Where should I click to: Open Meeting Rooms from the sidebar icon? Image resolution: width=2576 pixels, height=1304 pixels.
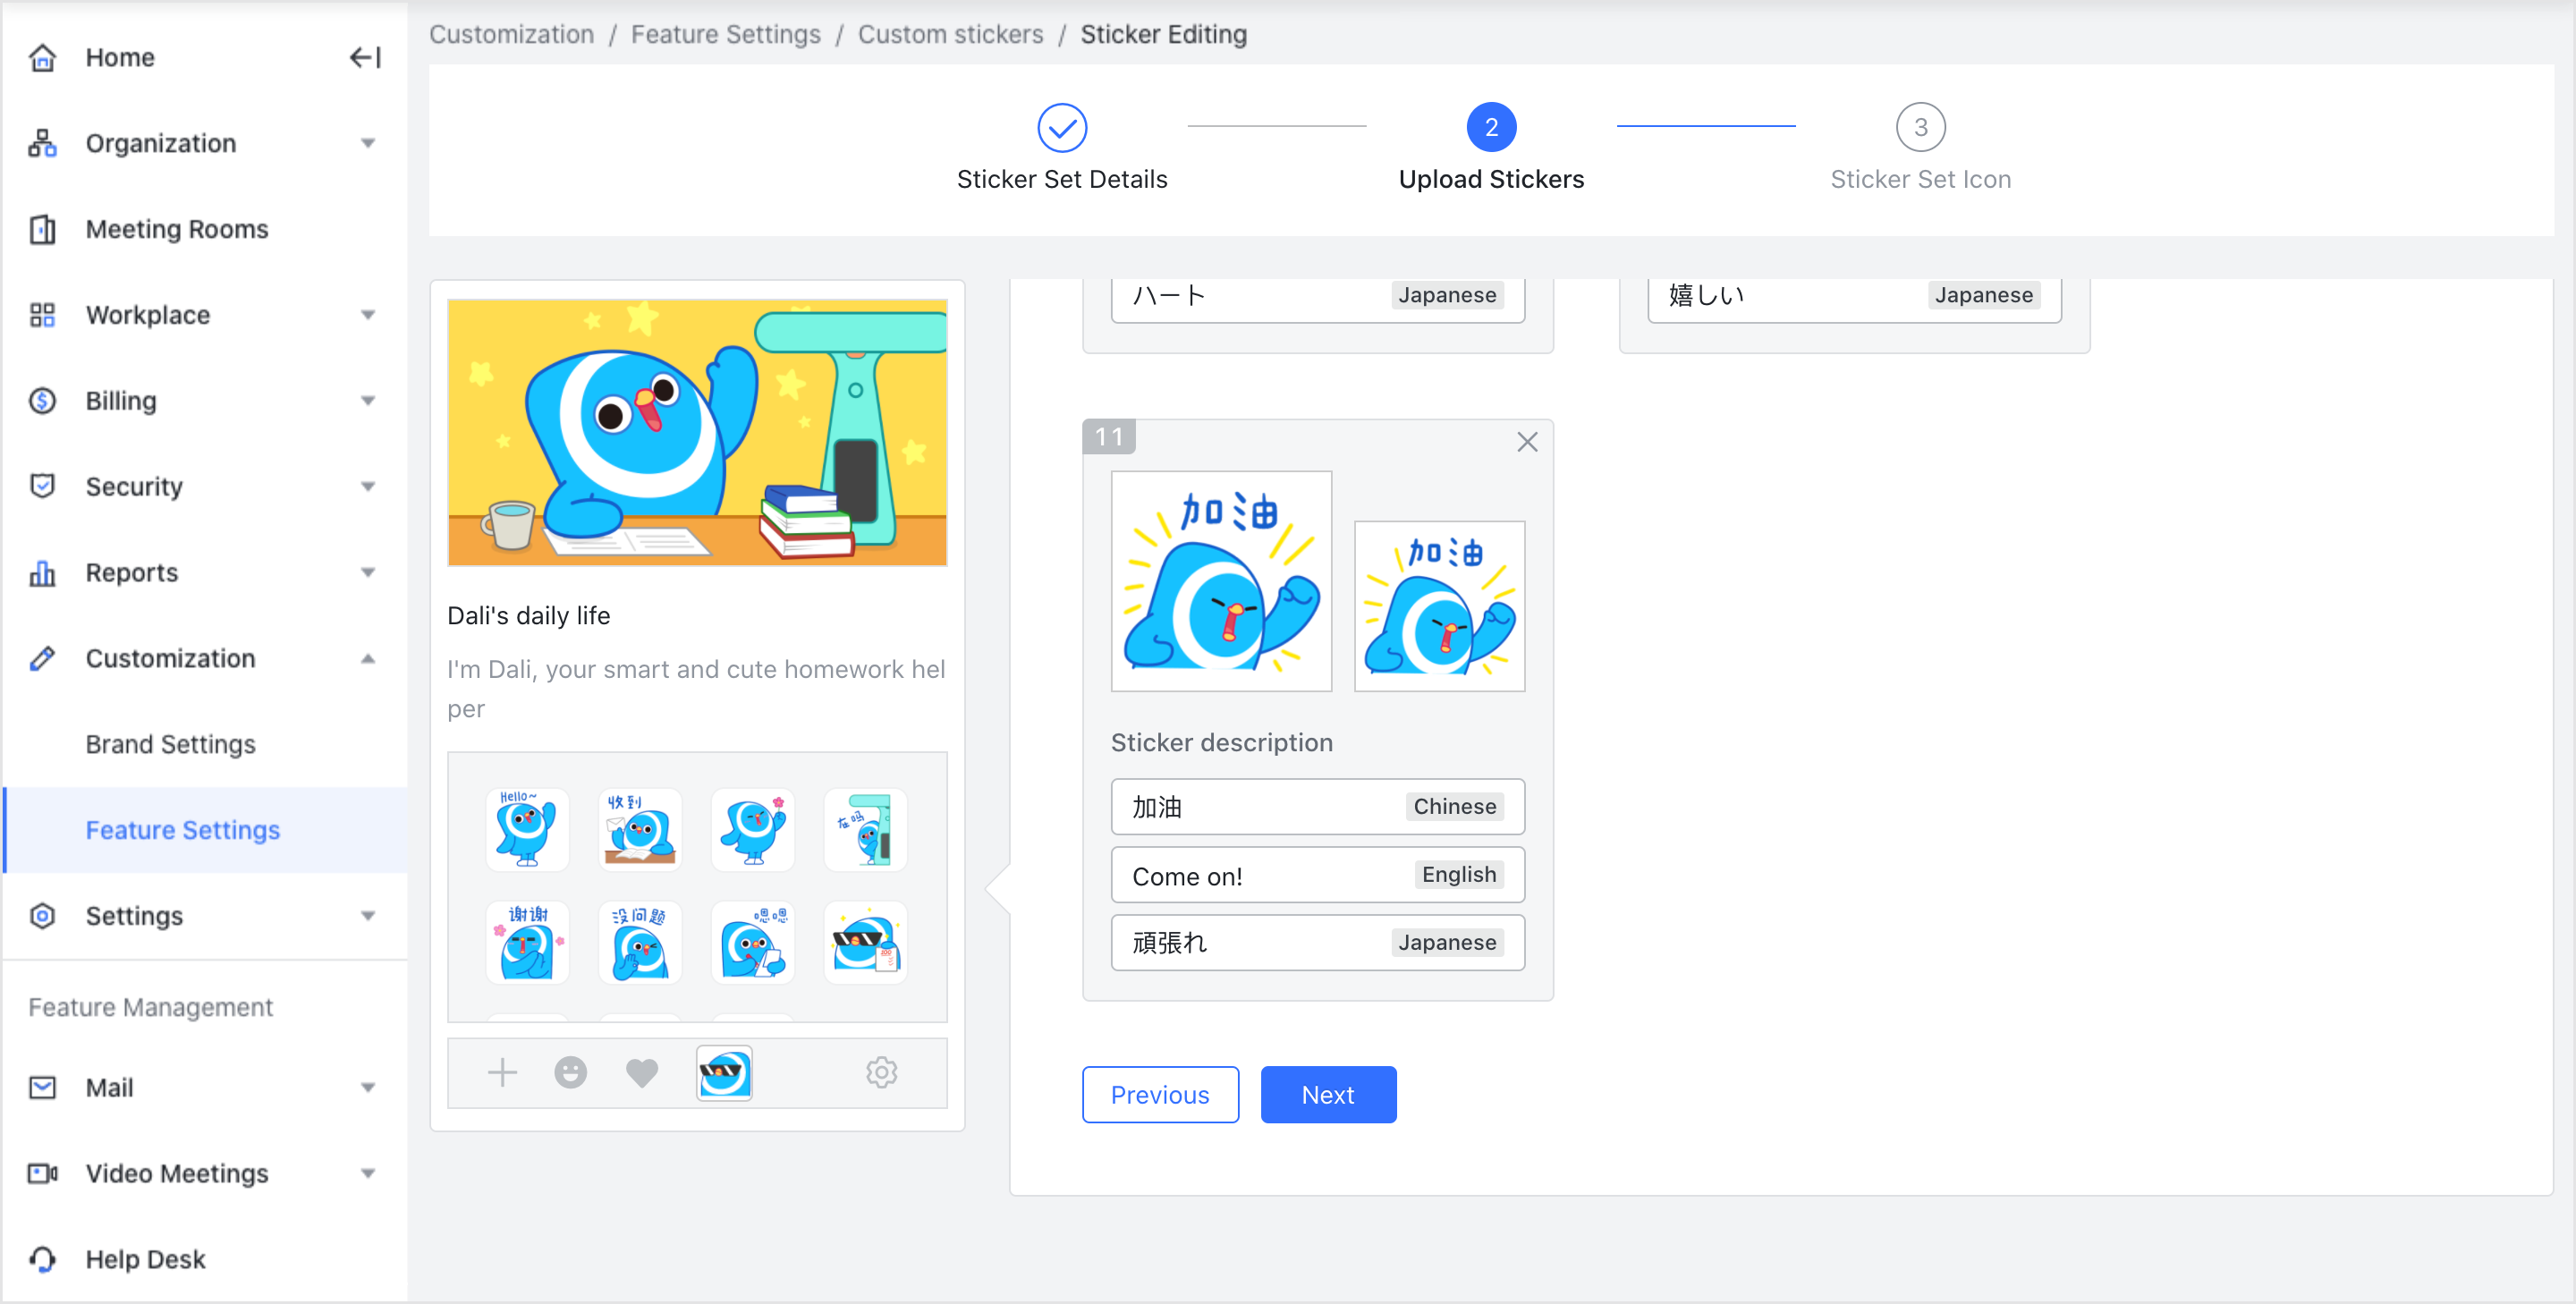pyautogui.click(x=42, y=229)
